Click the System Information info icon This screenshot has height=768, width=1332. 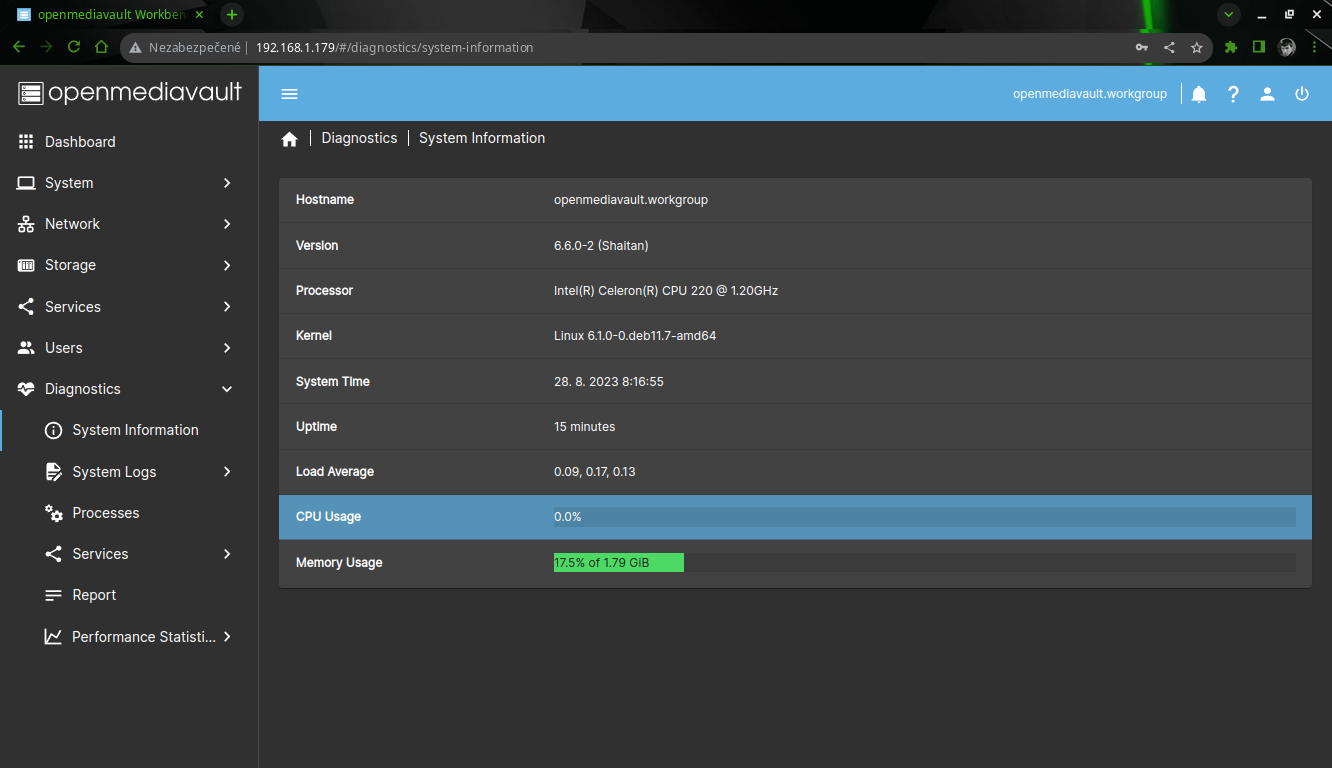pyautogui.click(x=54, y=430)
